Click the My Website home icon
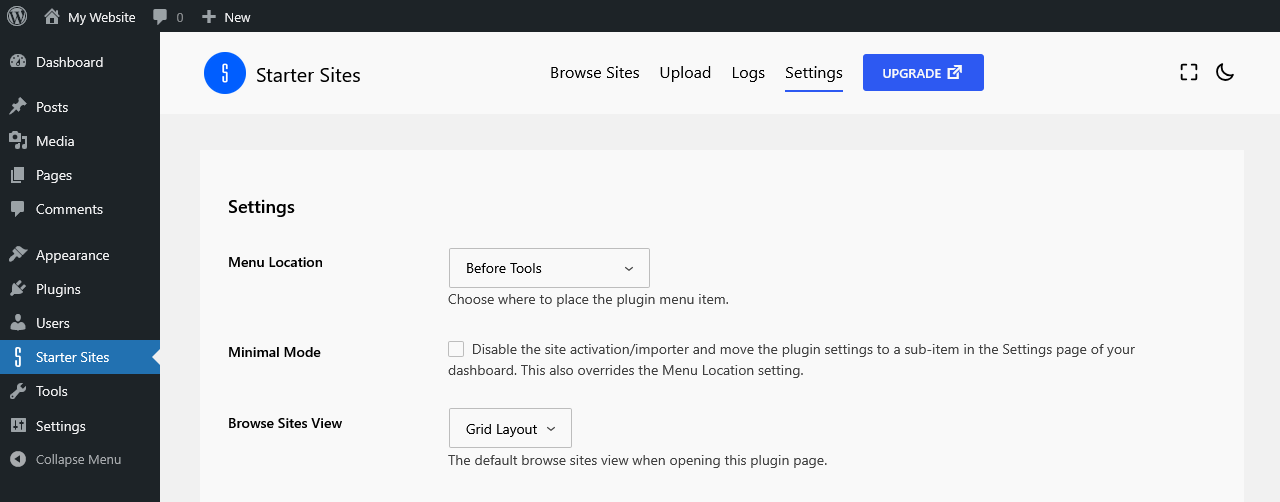This screenshot has width=1280, height=502. pyautogui.click(x=52, y=16)
